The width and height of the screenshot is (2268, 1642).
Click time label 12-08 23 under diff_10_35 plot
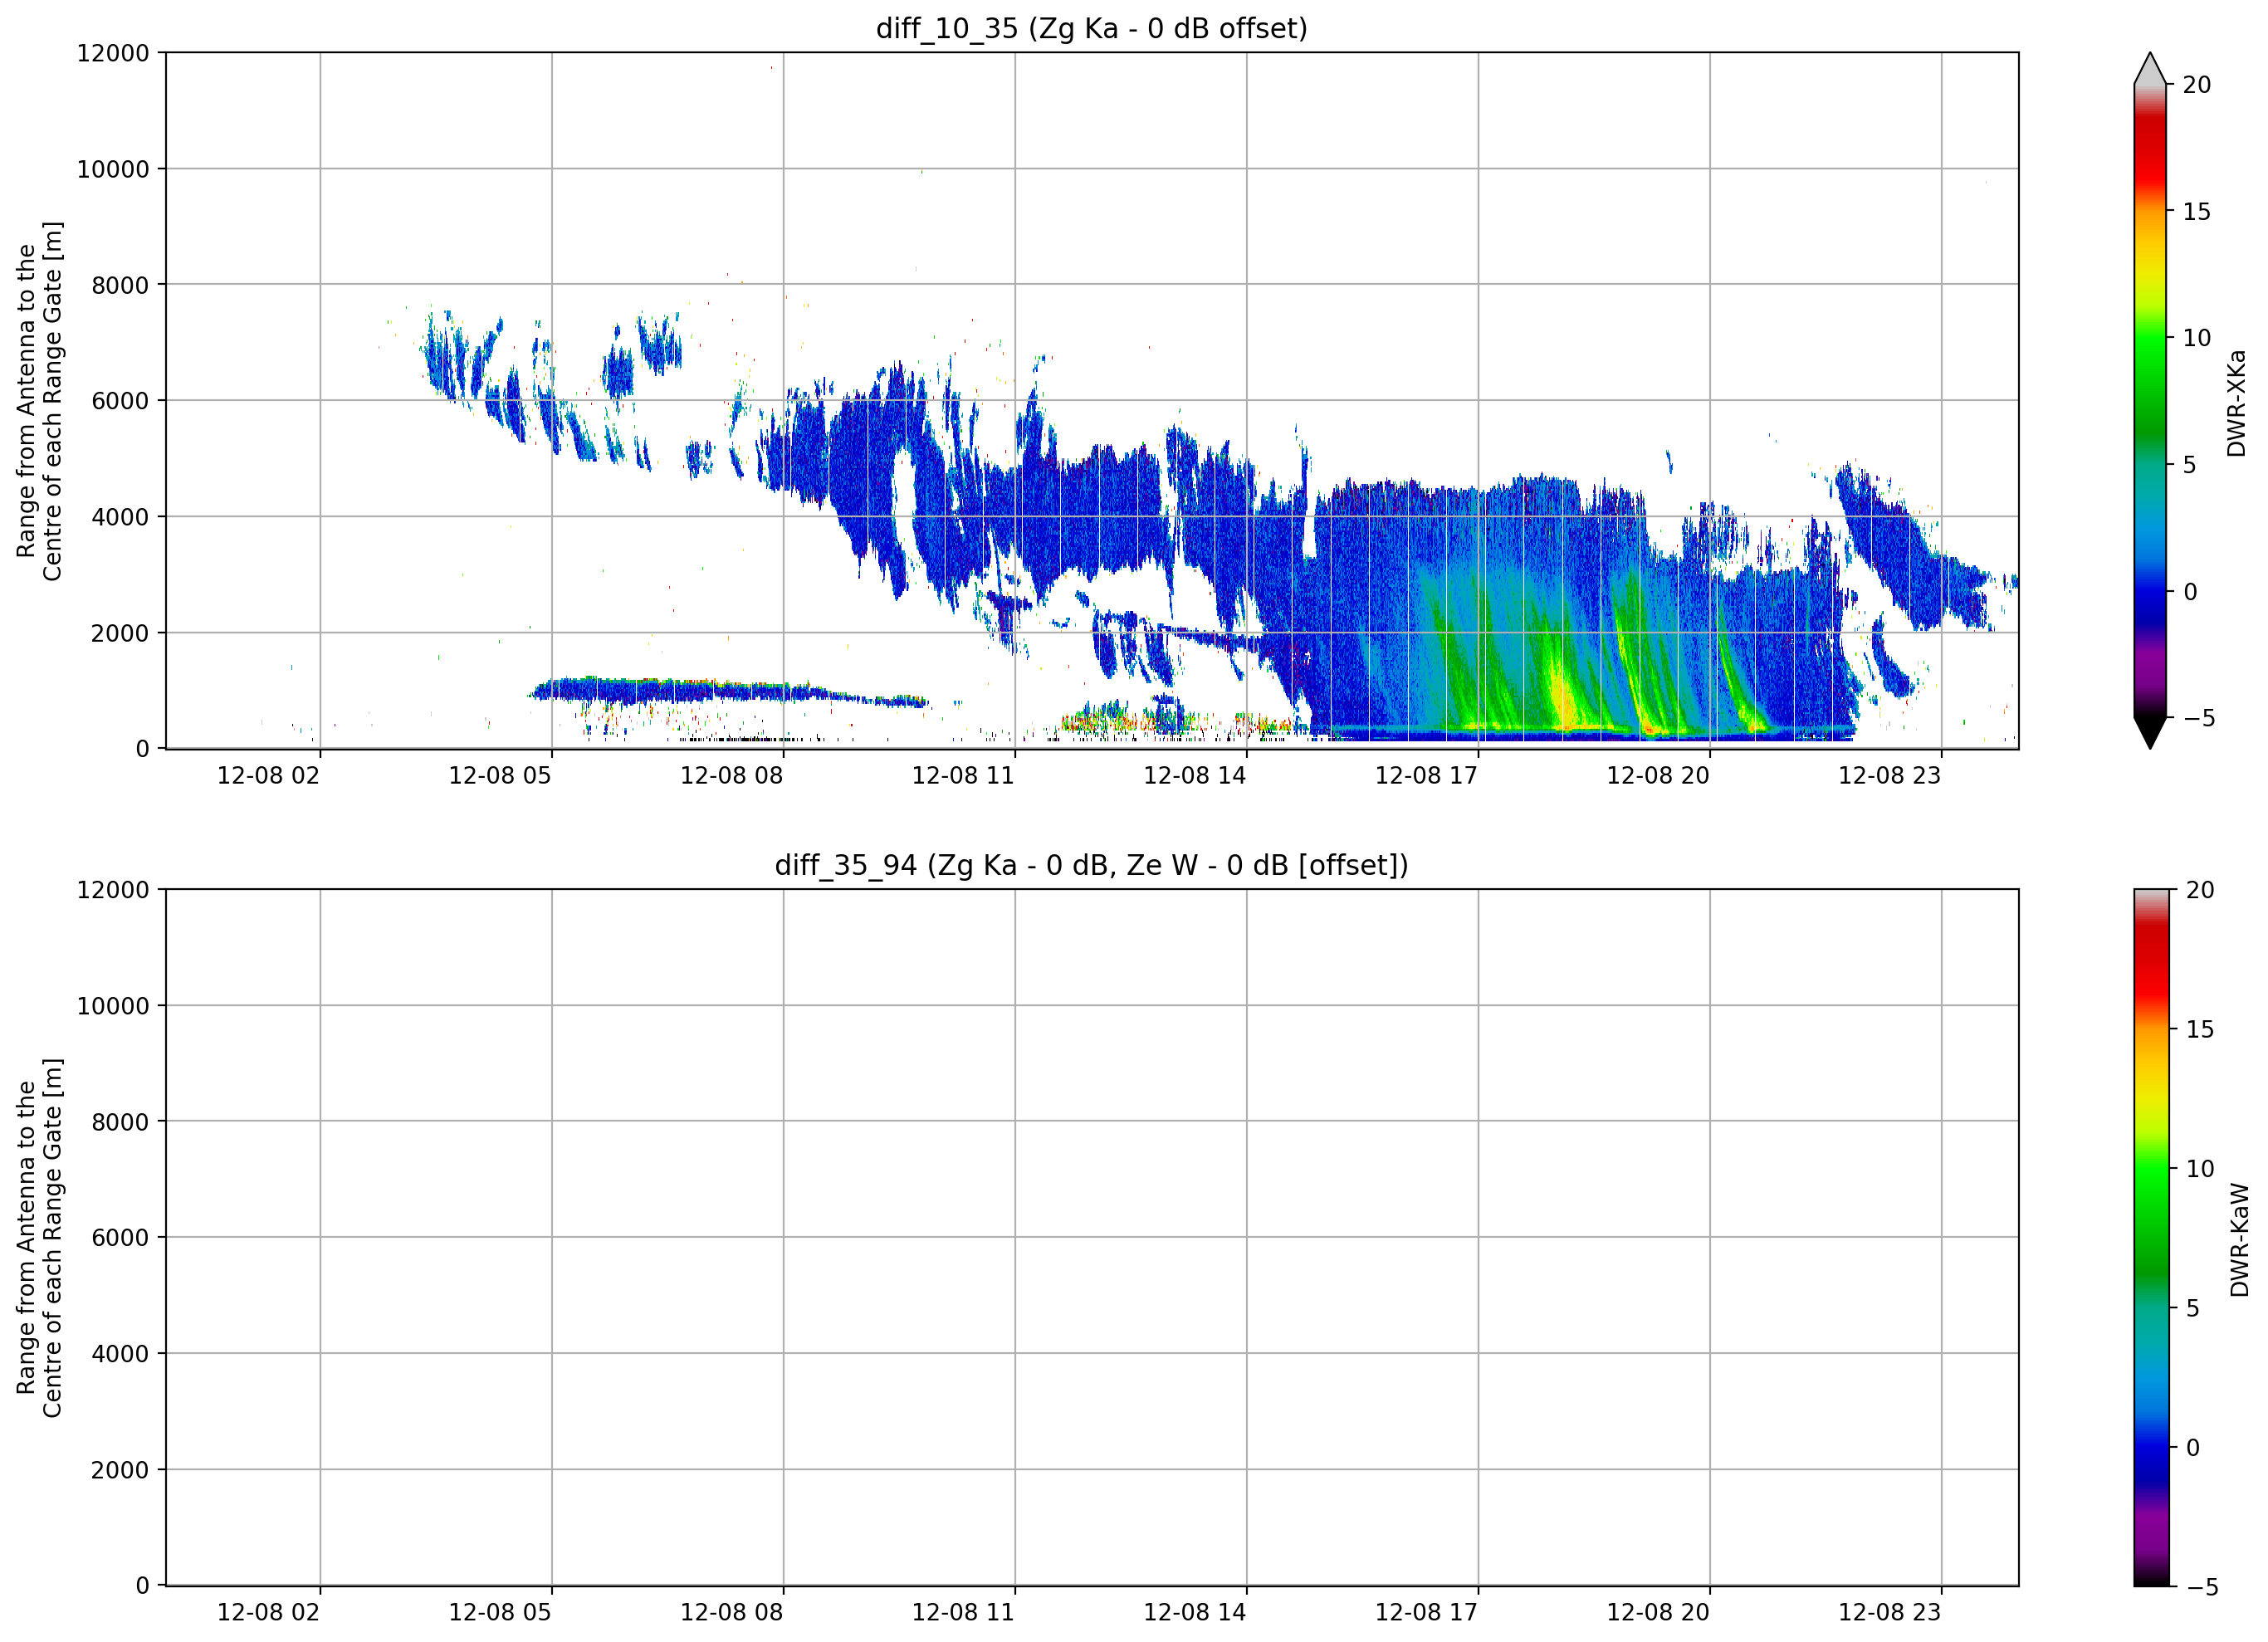tap(1890, 776)
